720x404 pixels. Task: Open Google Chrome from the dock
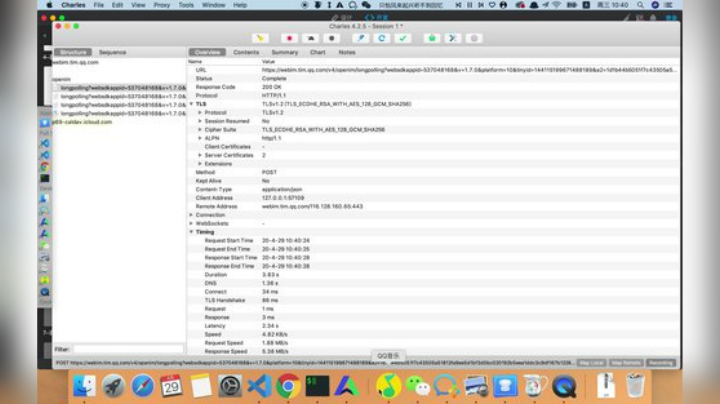288,386
